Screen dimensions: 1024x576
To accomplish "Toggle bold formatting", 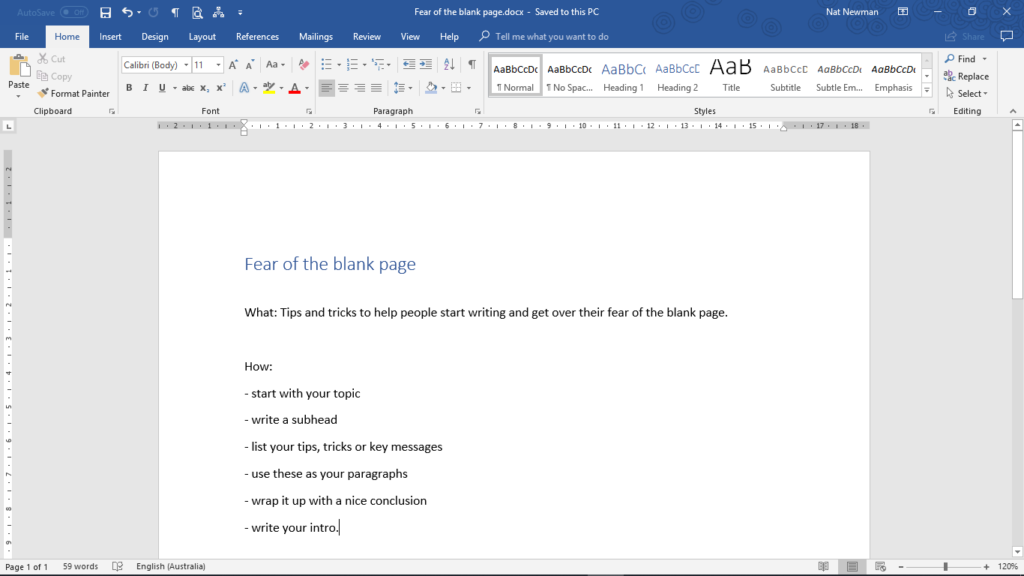I will pos(128,88).
